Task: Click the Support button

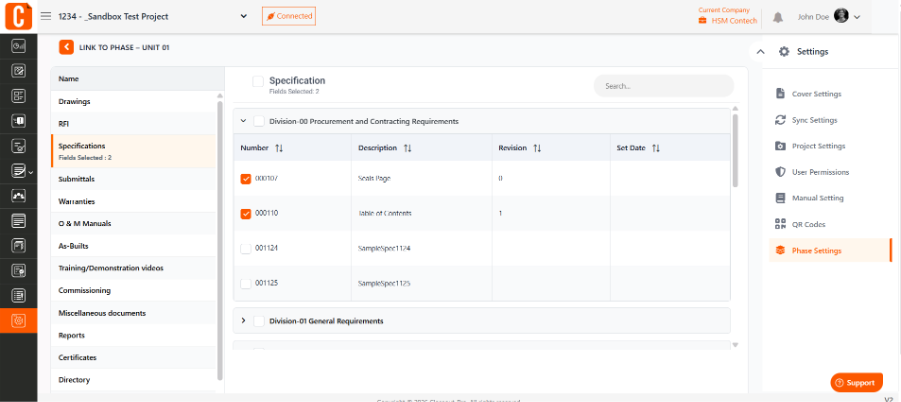Action: point(856,382)
